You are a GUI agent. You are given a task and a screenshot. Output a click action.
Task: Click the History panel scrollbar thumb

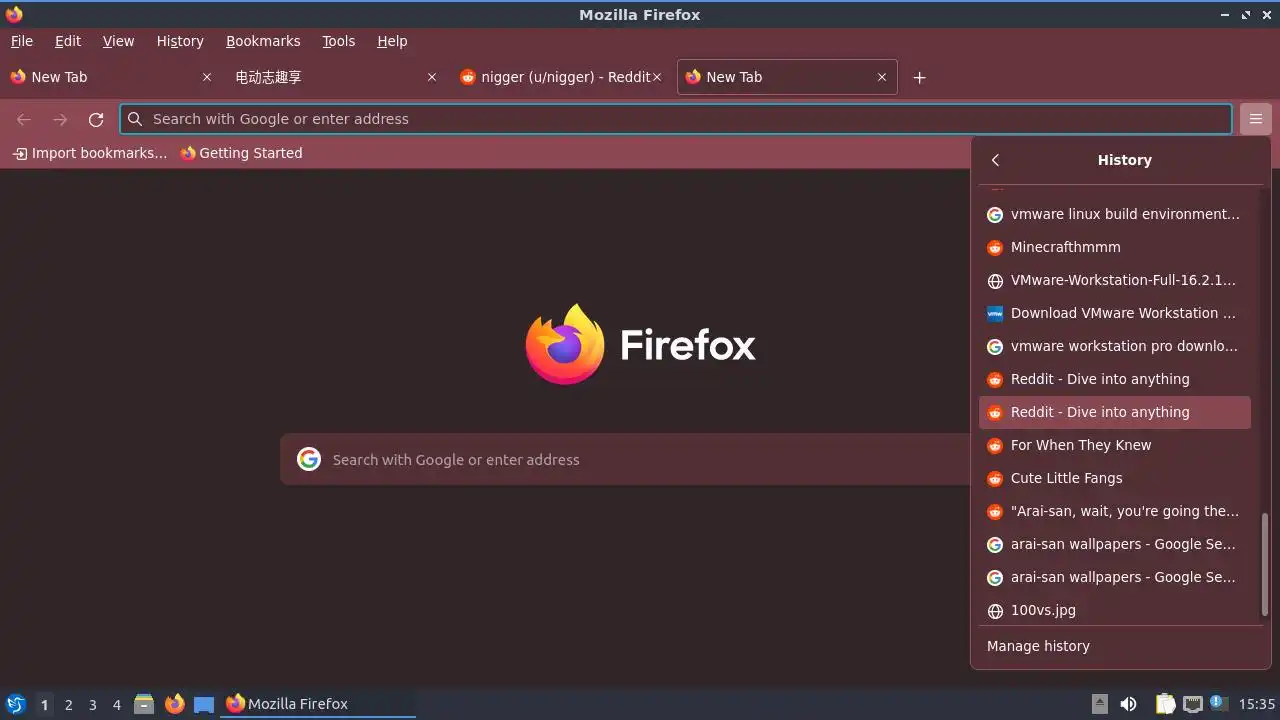1264,565
